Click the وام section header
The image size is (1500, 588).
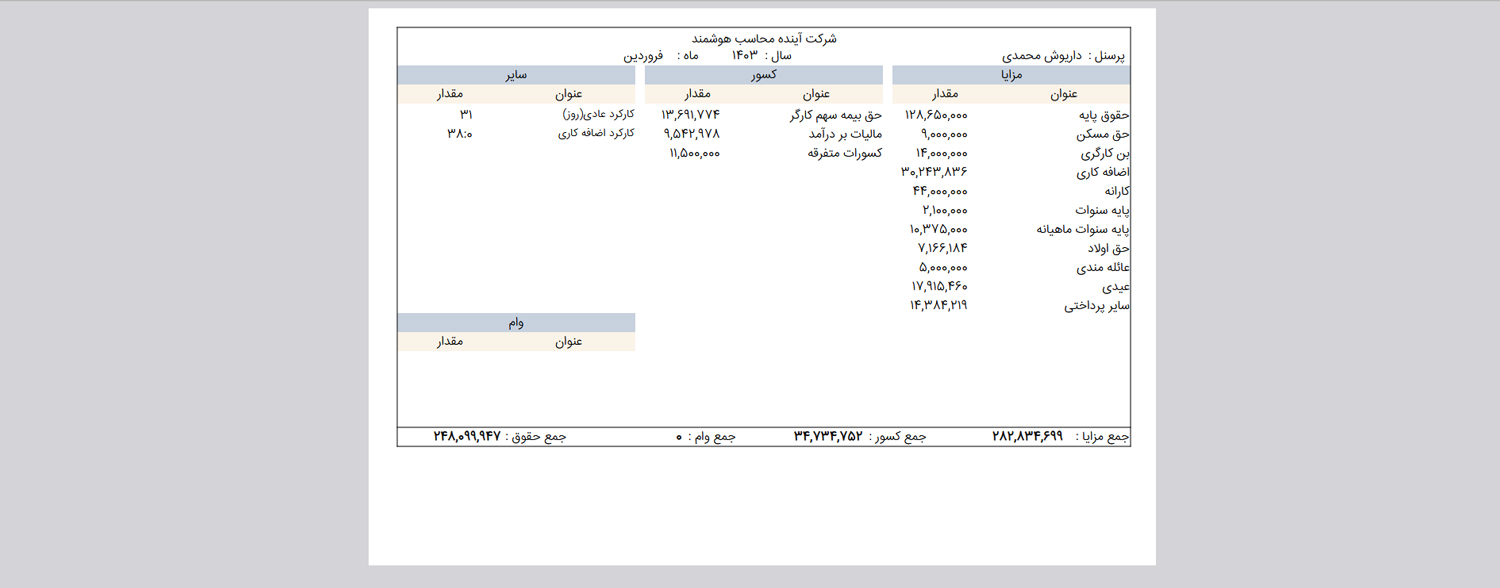pos(515,323)
